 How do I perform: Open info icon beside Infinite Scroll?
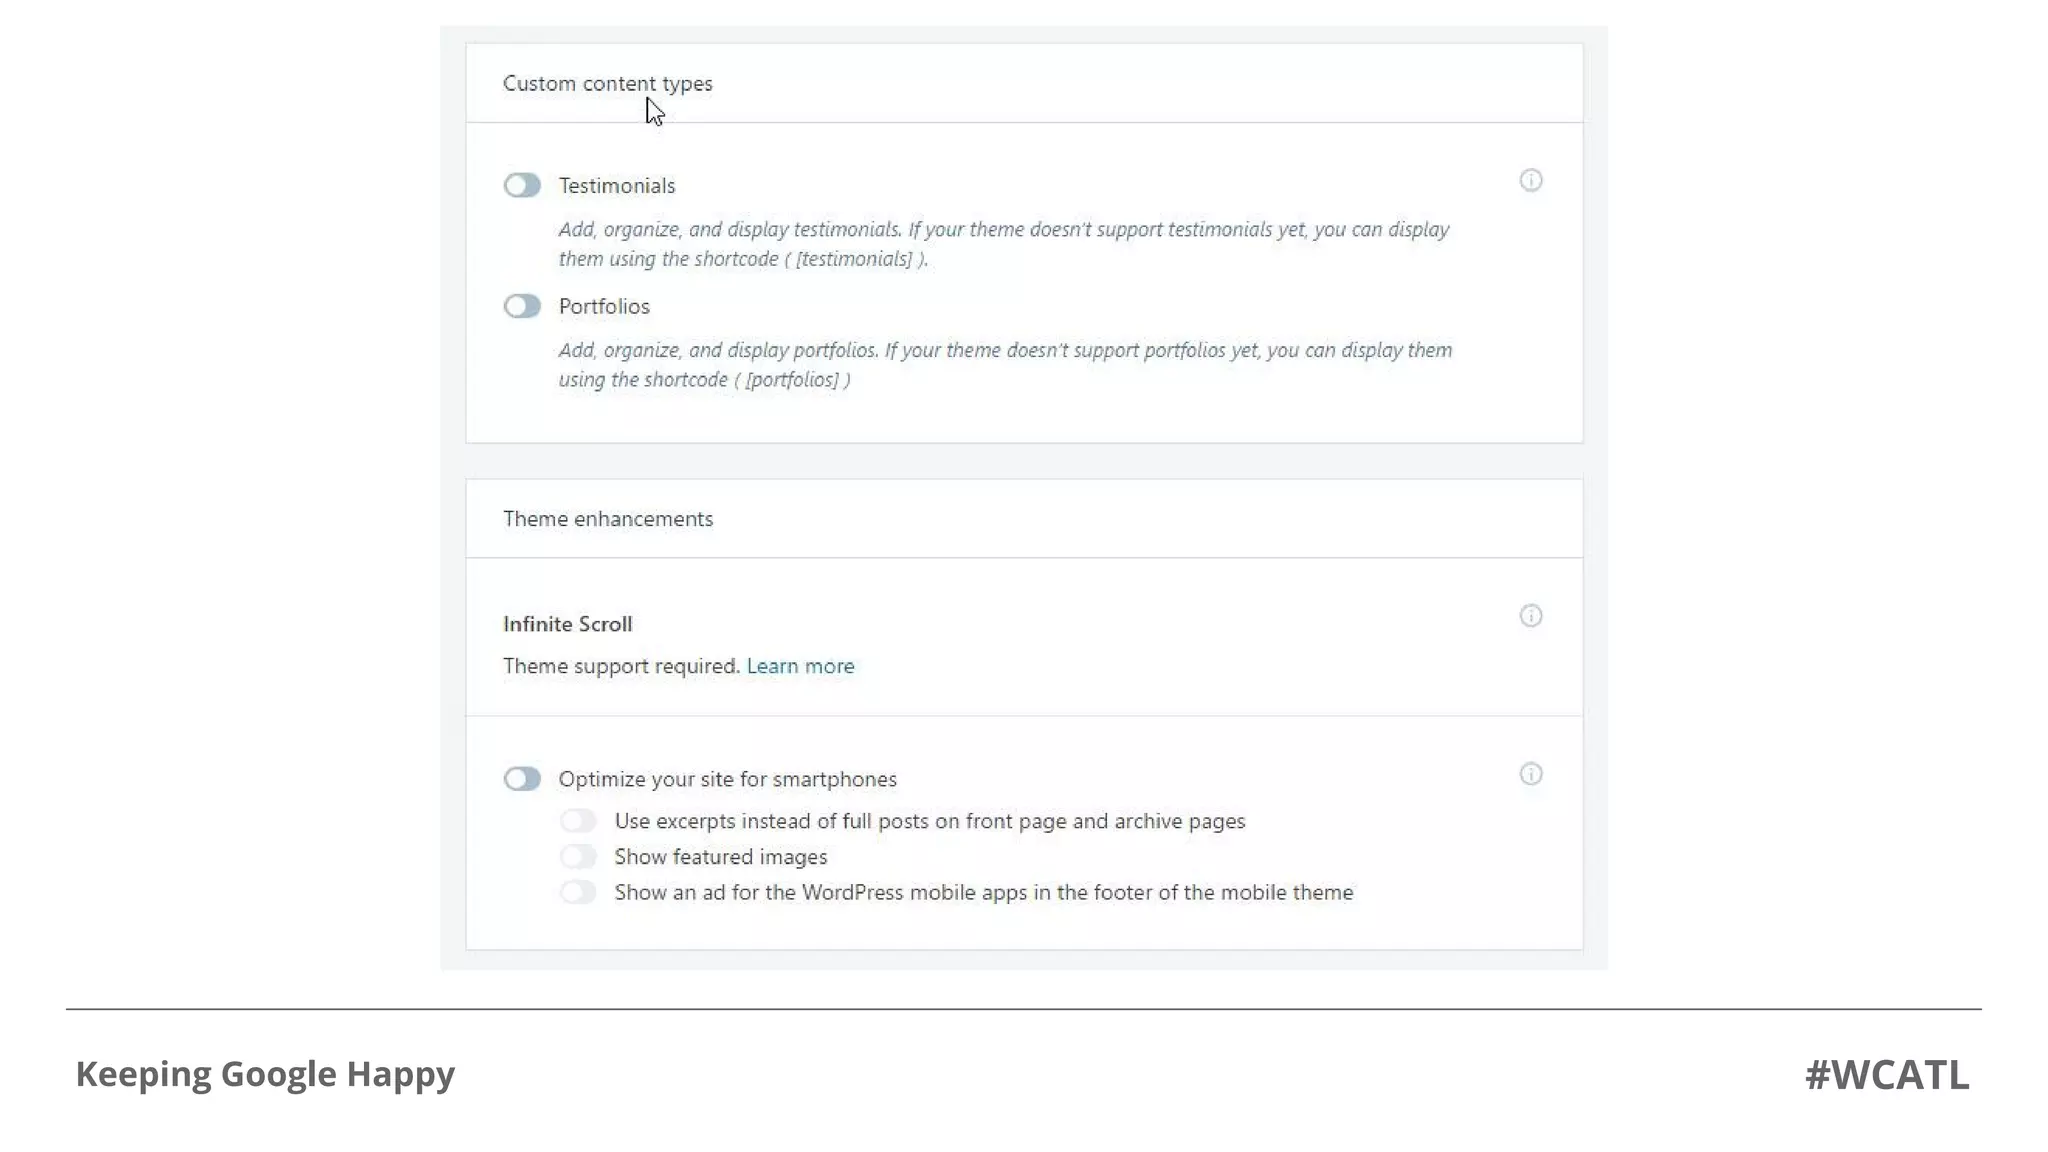(1530, 615)
